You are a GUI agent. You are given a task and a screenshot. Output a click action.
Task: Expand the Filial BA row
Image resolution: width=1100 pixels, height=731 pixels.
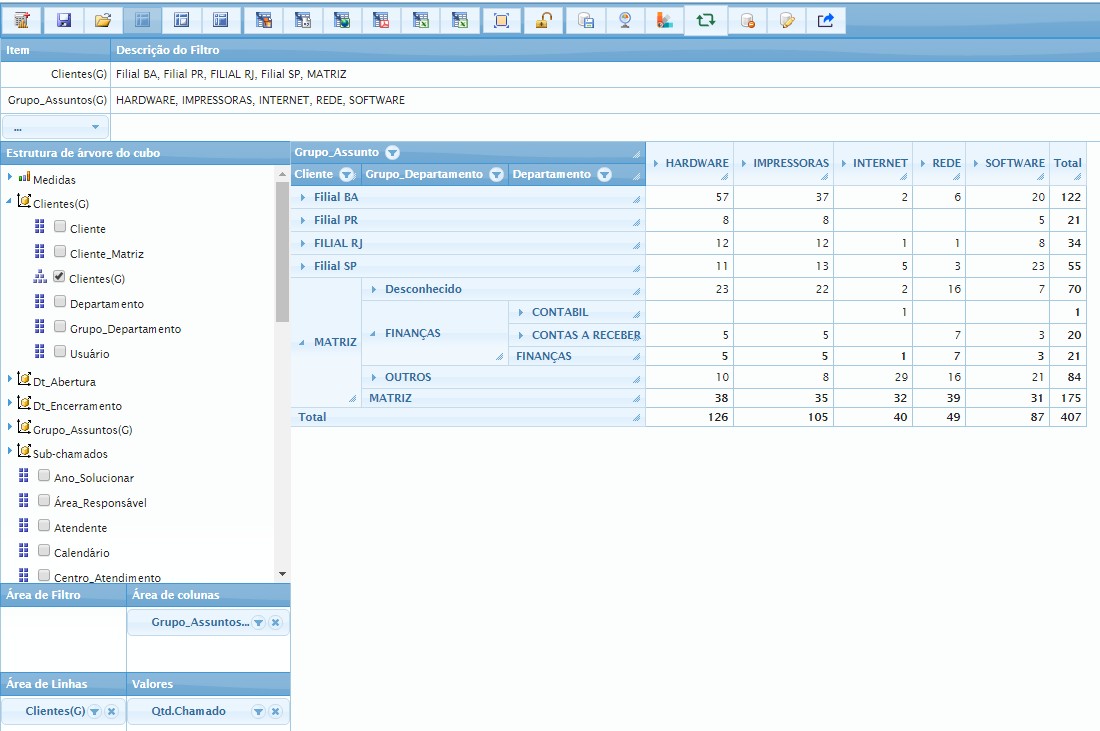pos(303,198)
